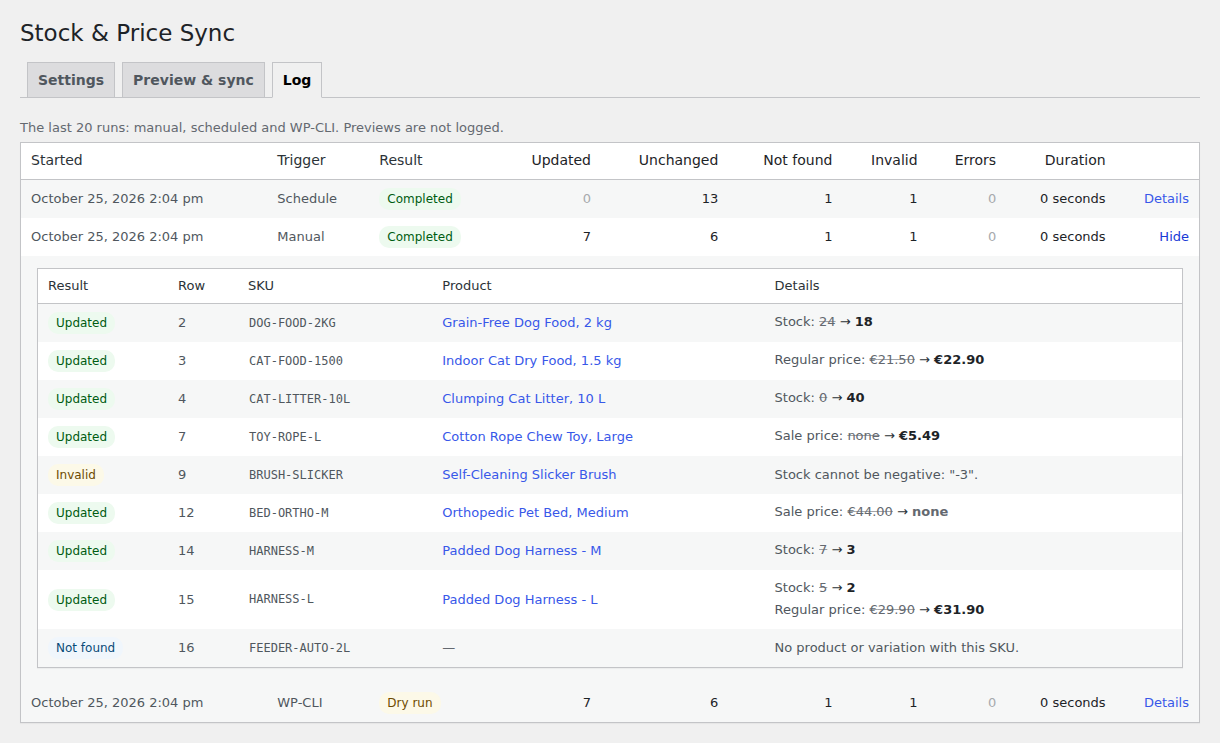Click the Started column header
The height and width of the screenshot is (743, 1220).
click(57, 160)
